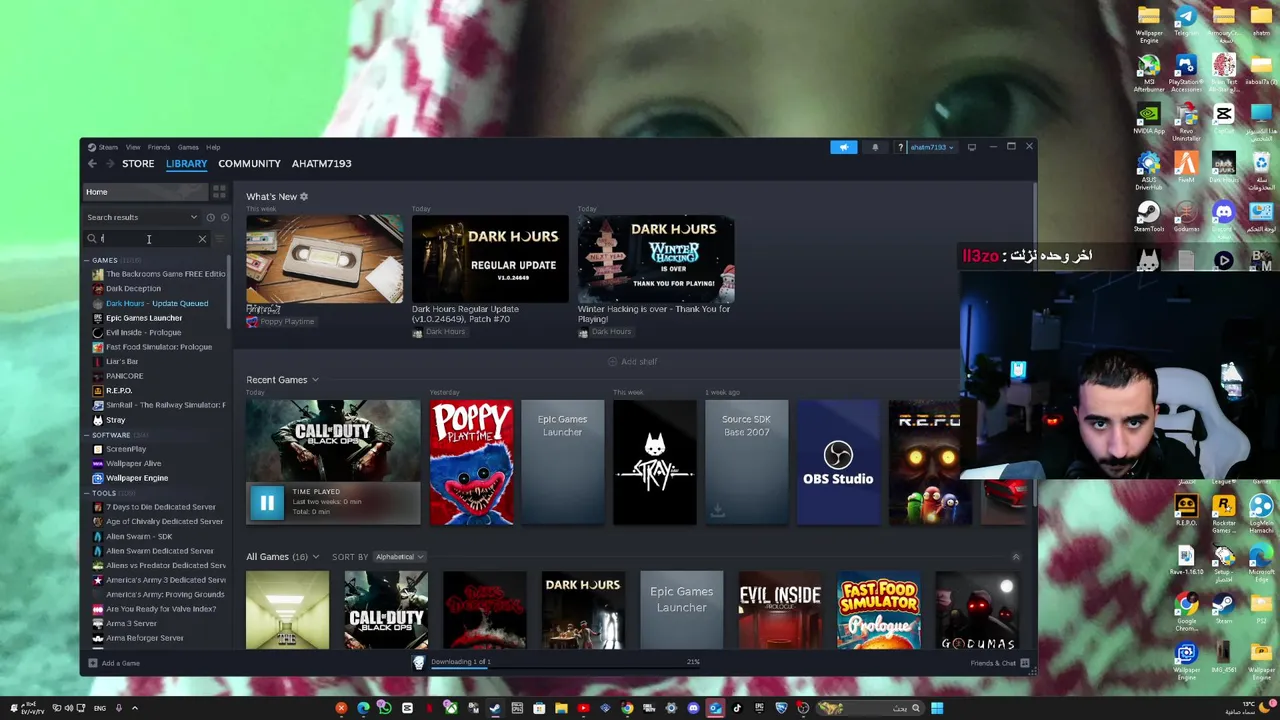Open File Explorer from the taskbar

[561, 708]
